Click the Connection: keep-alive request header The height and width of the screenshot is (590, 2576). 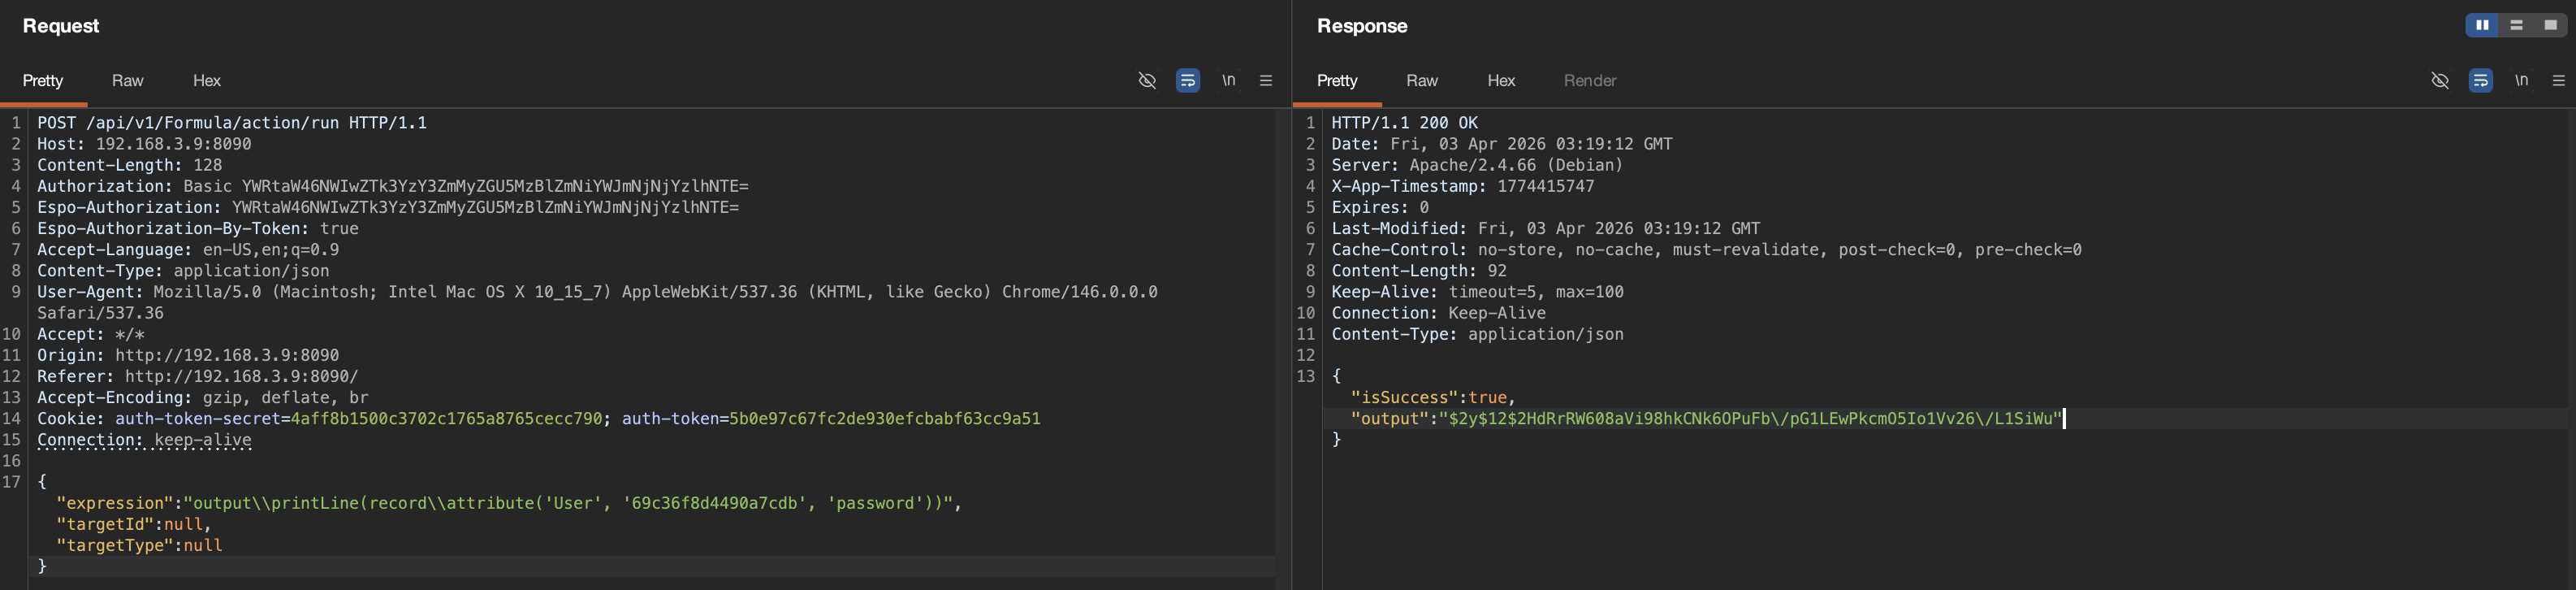click(x=144, y=439)
